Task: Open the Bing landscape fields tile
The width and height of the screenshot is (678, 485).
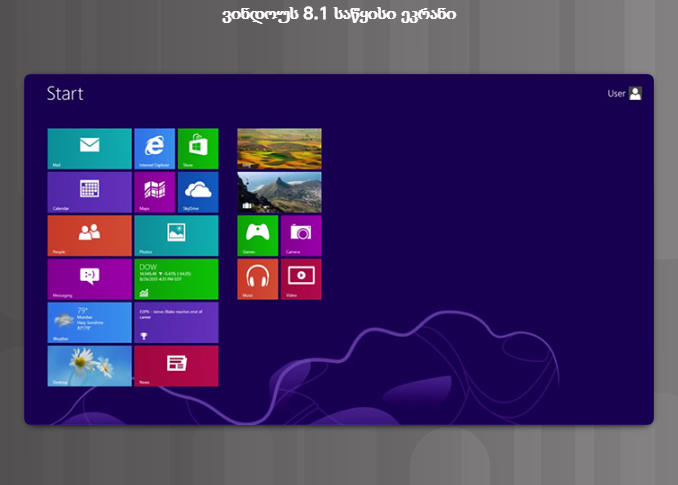Action: tap(279, 148)
